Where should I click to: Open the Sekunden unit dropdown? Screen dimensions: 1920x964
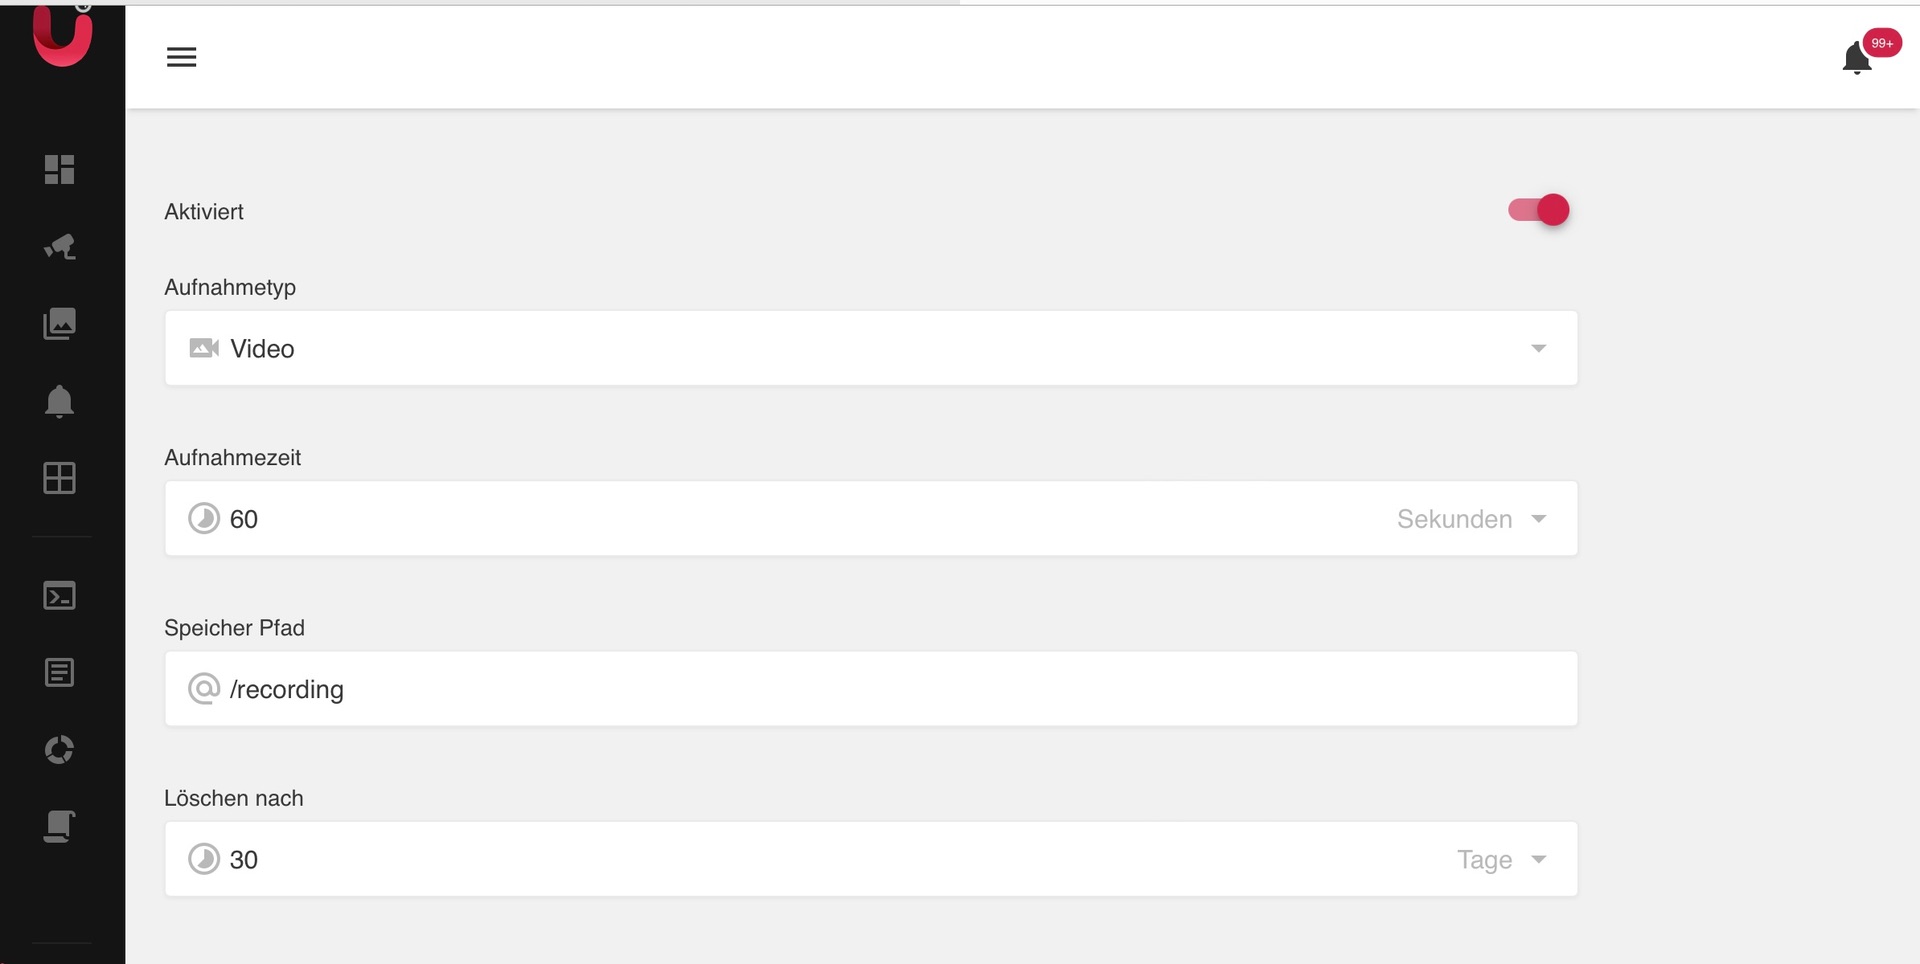(1471, 519)
